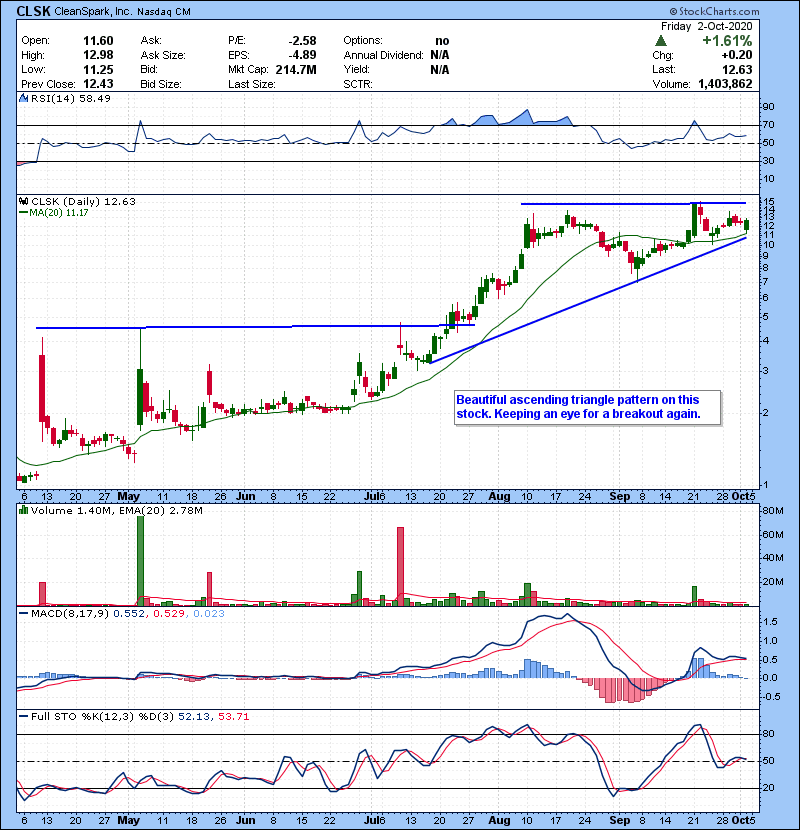
Task: Click the ascending triangle annotation text box
Action: point(588,407)
